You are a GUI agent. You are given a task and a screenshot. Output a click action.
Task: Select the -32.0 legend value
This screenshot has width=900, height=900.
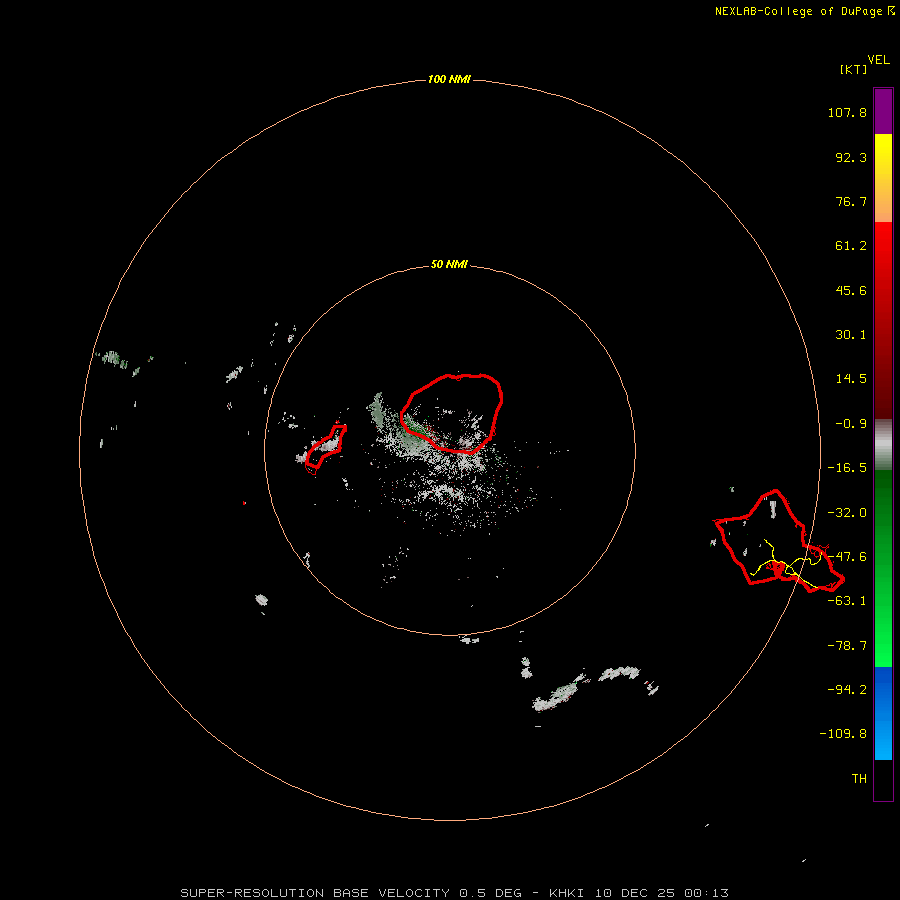click(847, 513)
